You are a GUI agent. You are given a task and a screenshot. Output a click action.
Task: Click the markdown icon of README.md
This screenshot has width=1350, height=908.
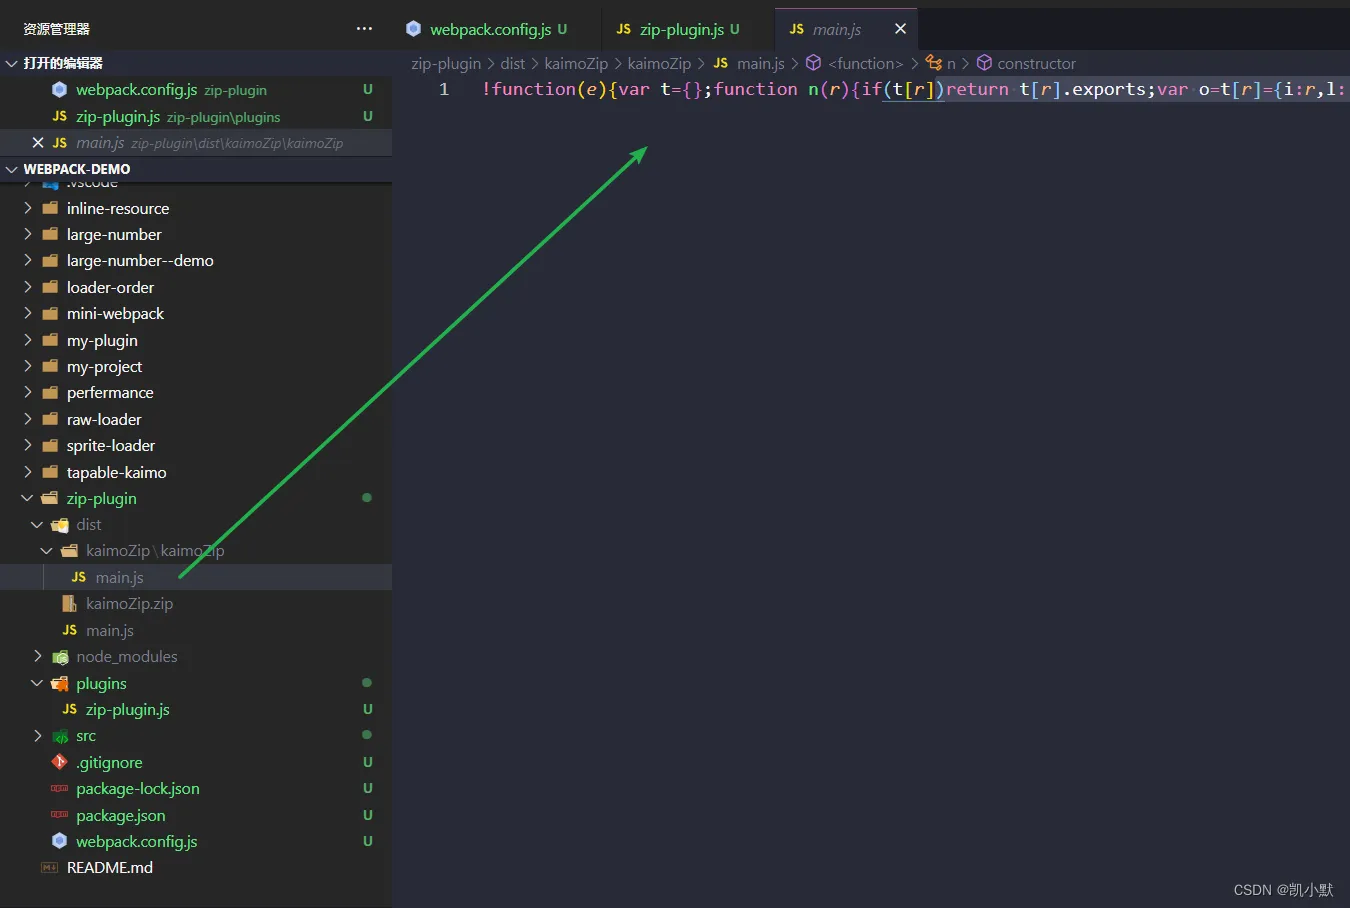point(50,868)
